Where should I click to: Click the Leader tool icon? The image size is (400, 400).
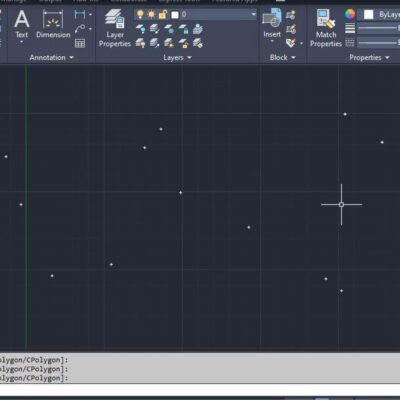pyautogui.click(x=80, y=29)
